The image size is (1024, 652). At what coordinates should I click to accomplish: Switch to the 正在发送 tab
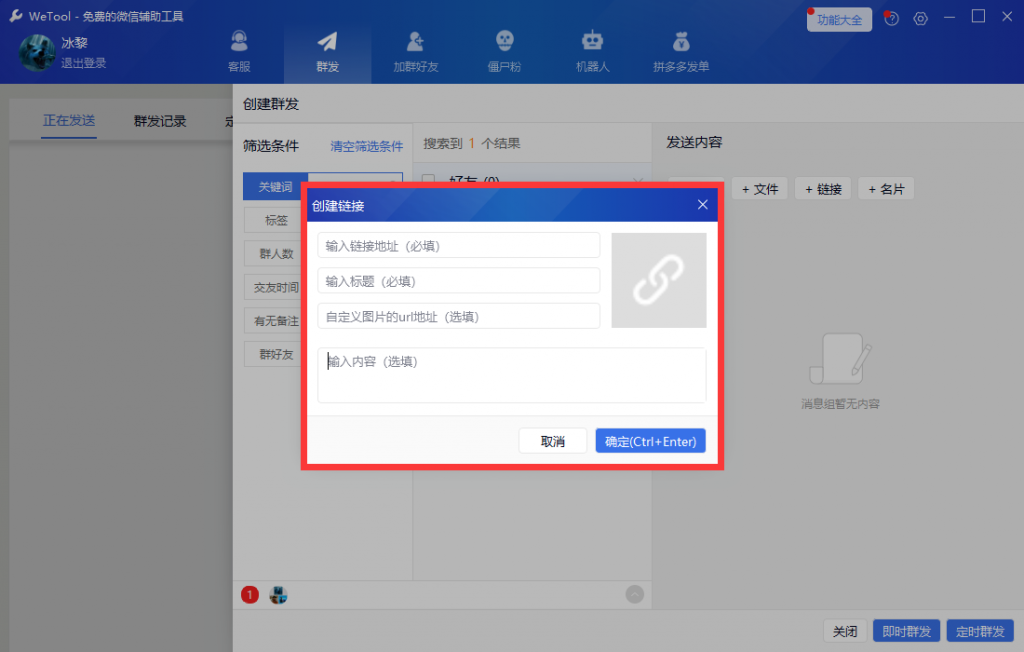(x=69, y=121)
